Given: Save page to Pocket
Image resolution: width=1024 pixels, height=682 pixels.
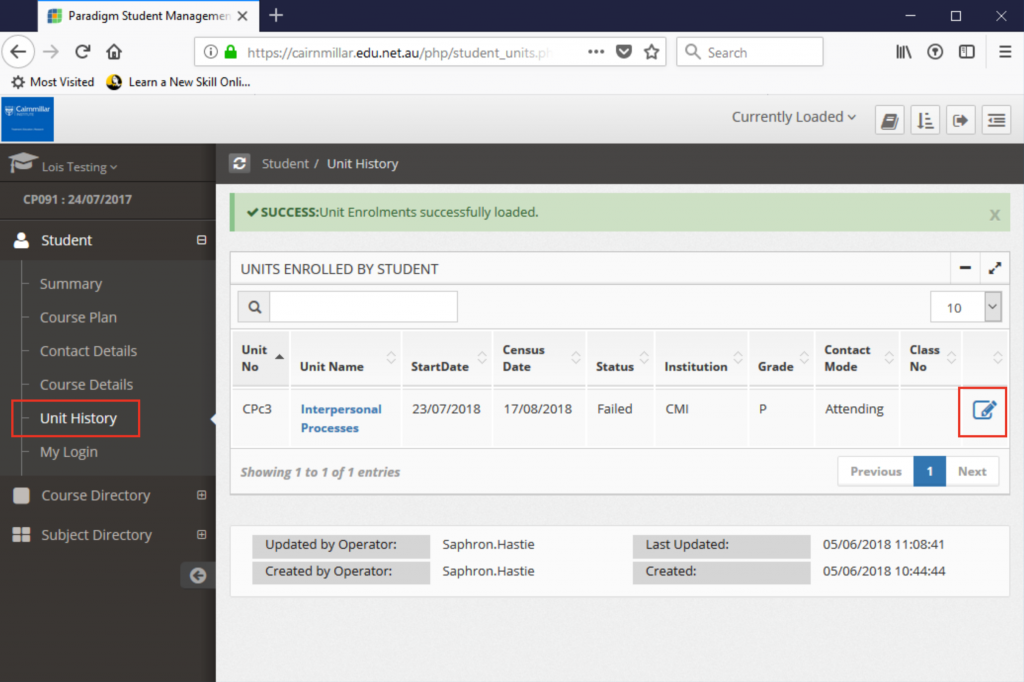Looking at the screenshot, I should click(x=624, y=52).
